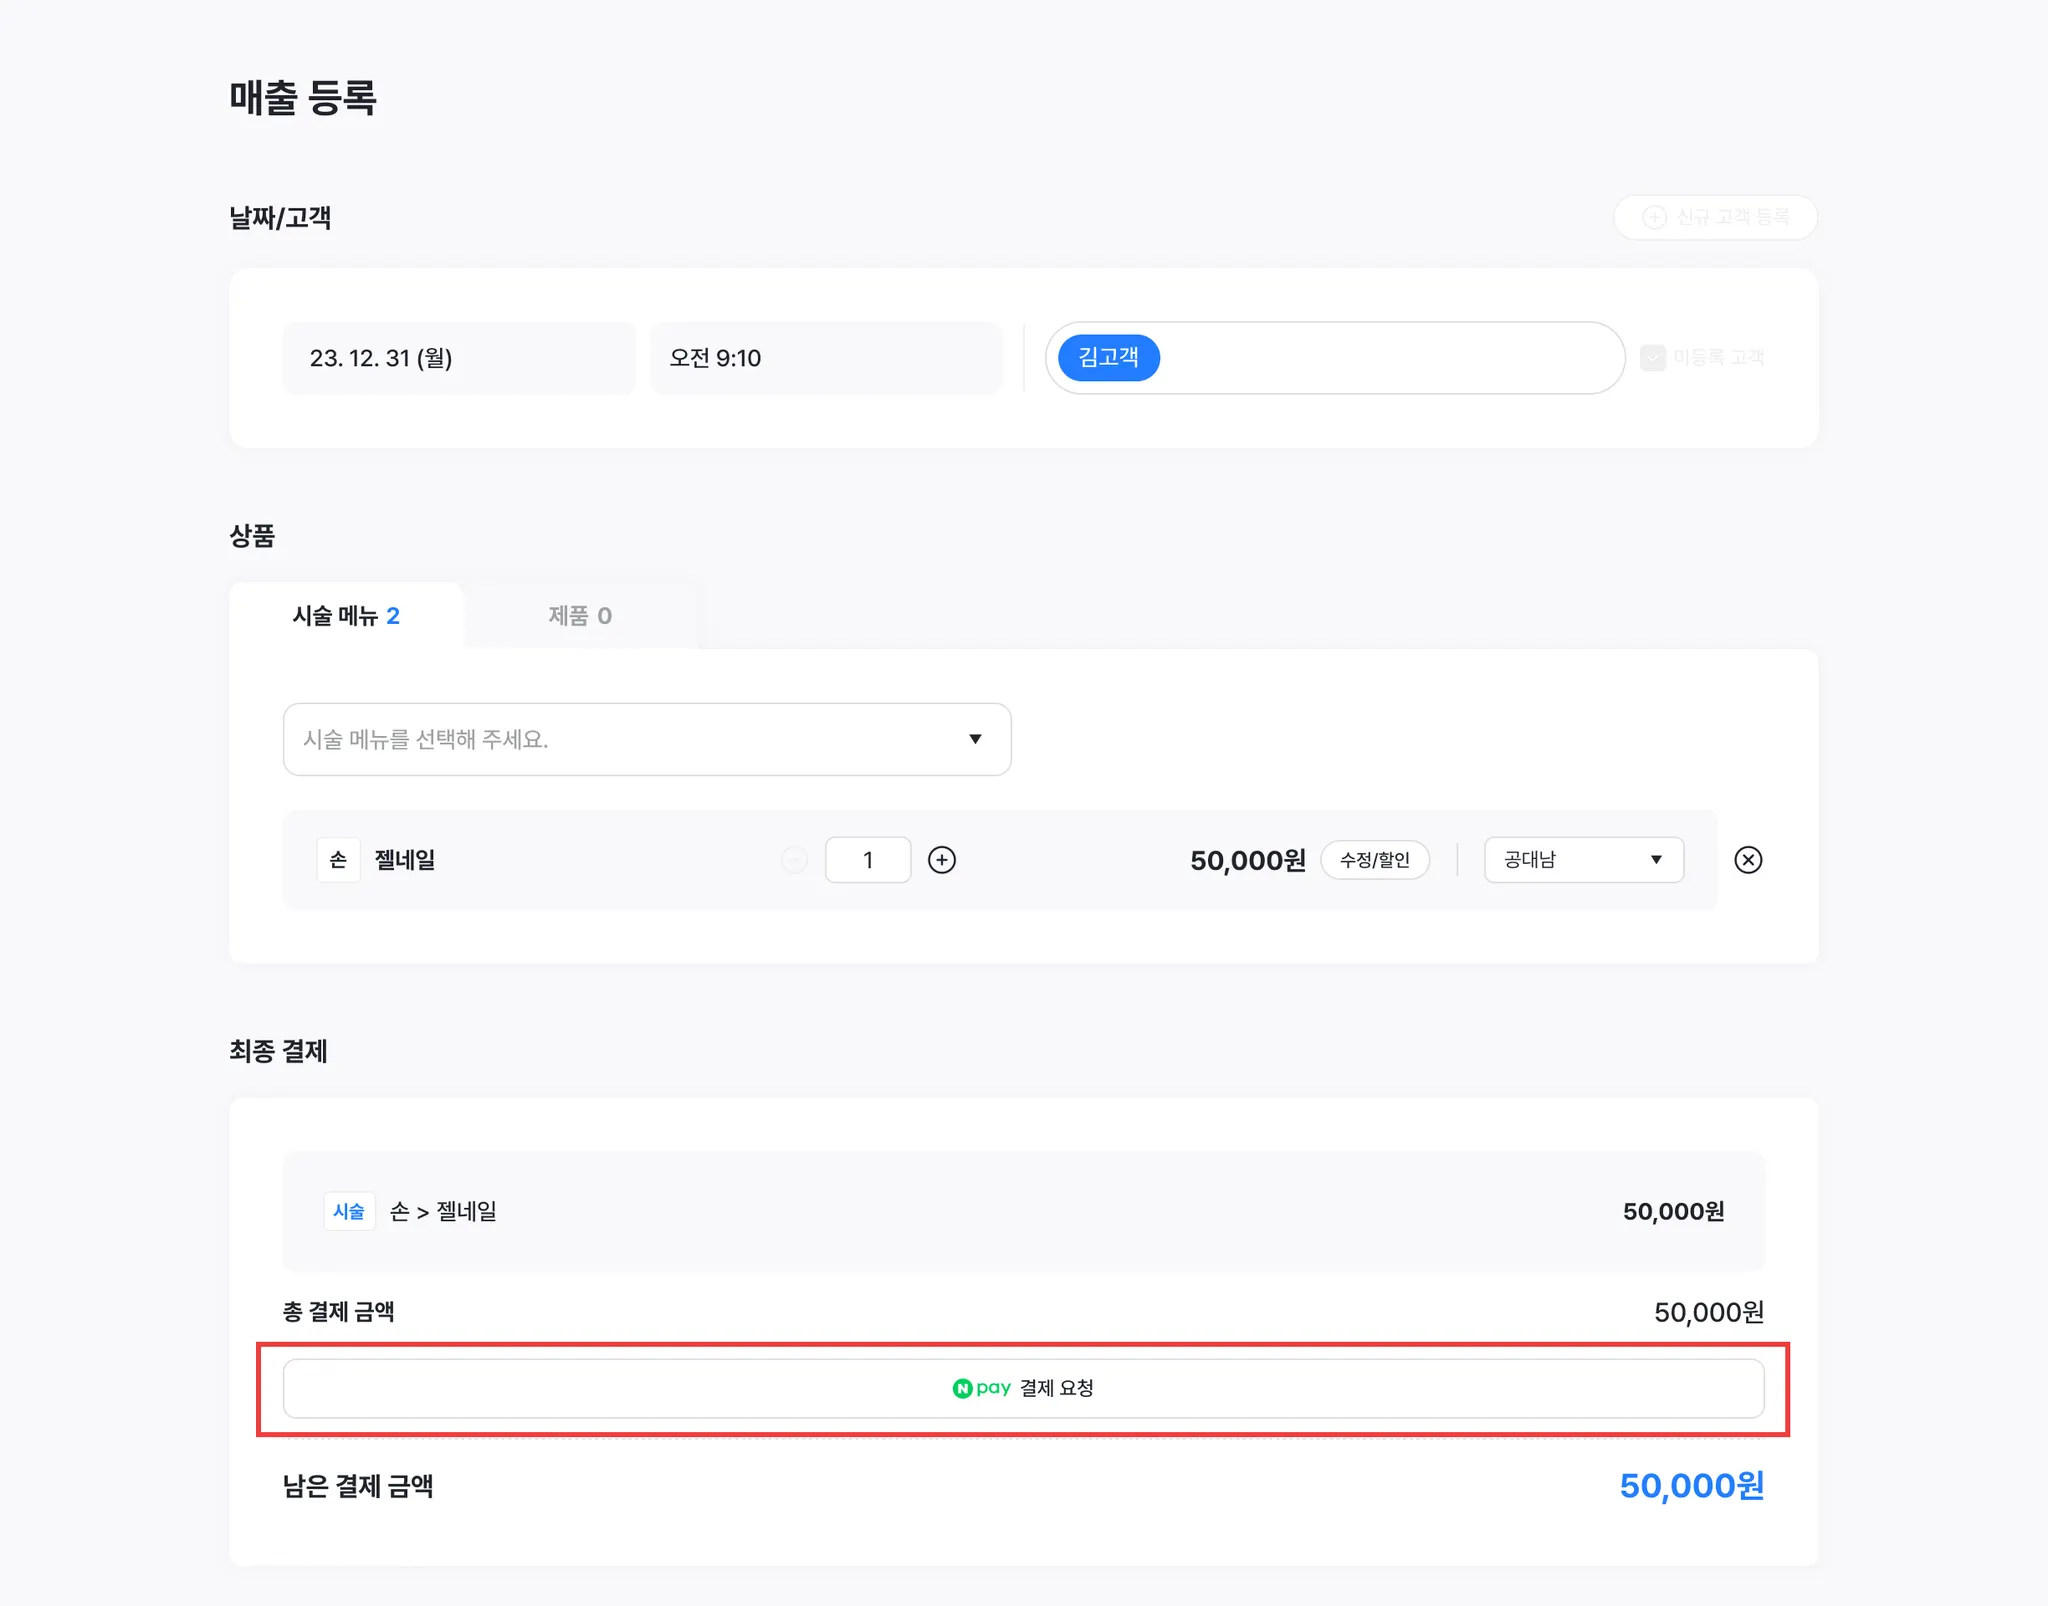Expand the 공대남 staff dropdown
Screen dimensions: 2048x1606
pos(1583,860)
